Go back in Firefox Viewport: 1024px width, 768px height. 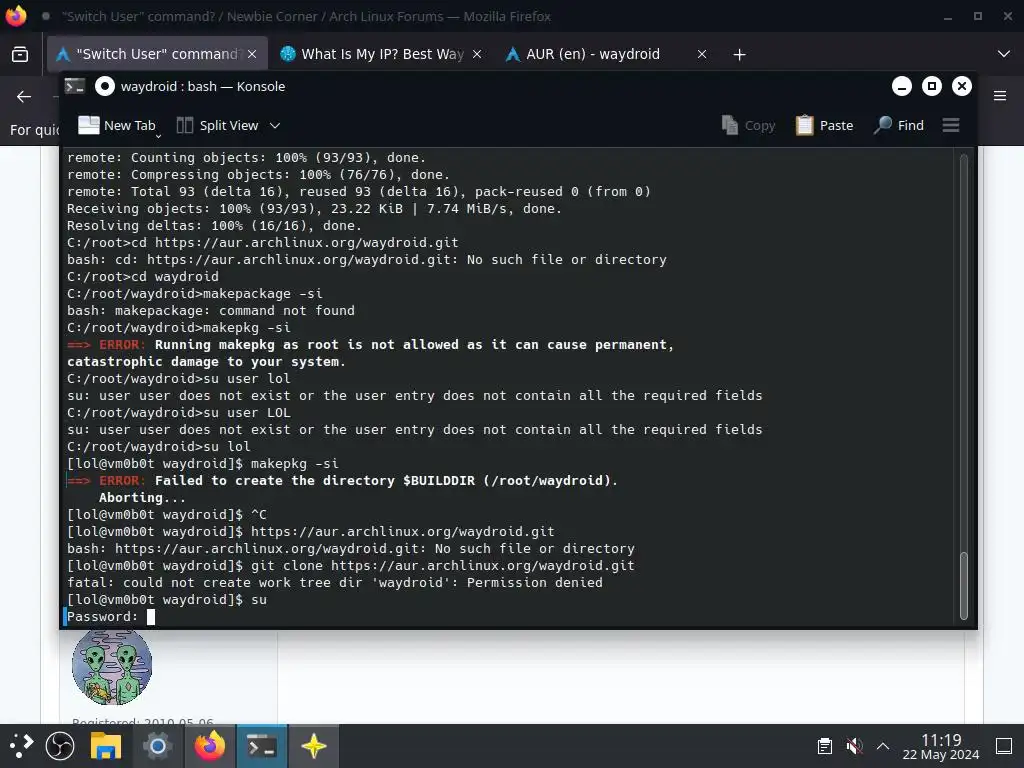coord(24,97)
